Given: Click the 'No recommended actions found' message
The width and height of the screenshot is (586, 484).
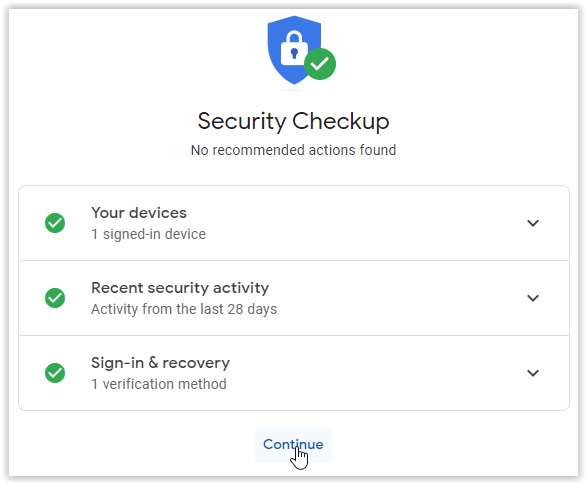Looking at the screenshot, I should (x=293, y=150).
